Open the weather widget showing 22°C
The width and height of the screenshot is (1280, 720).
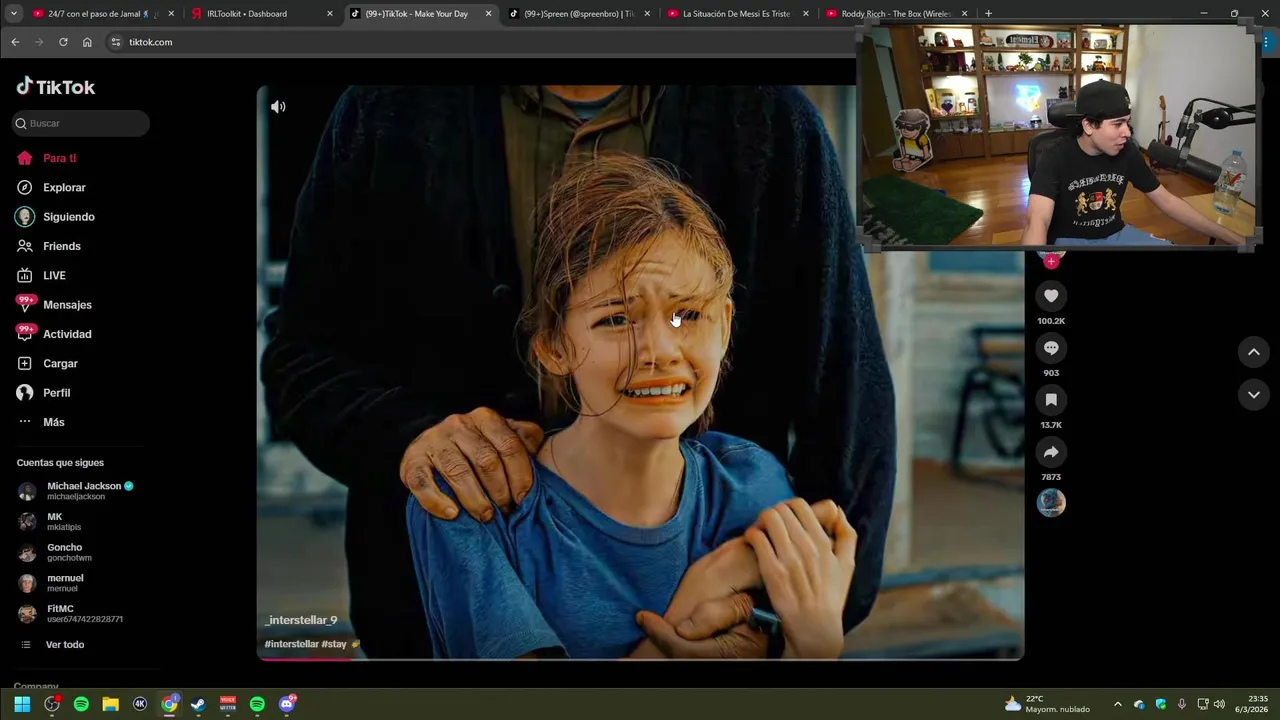1048,704
